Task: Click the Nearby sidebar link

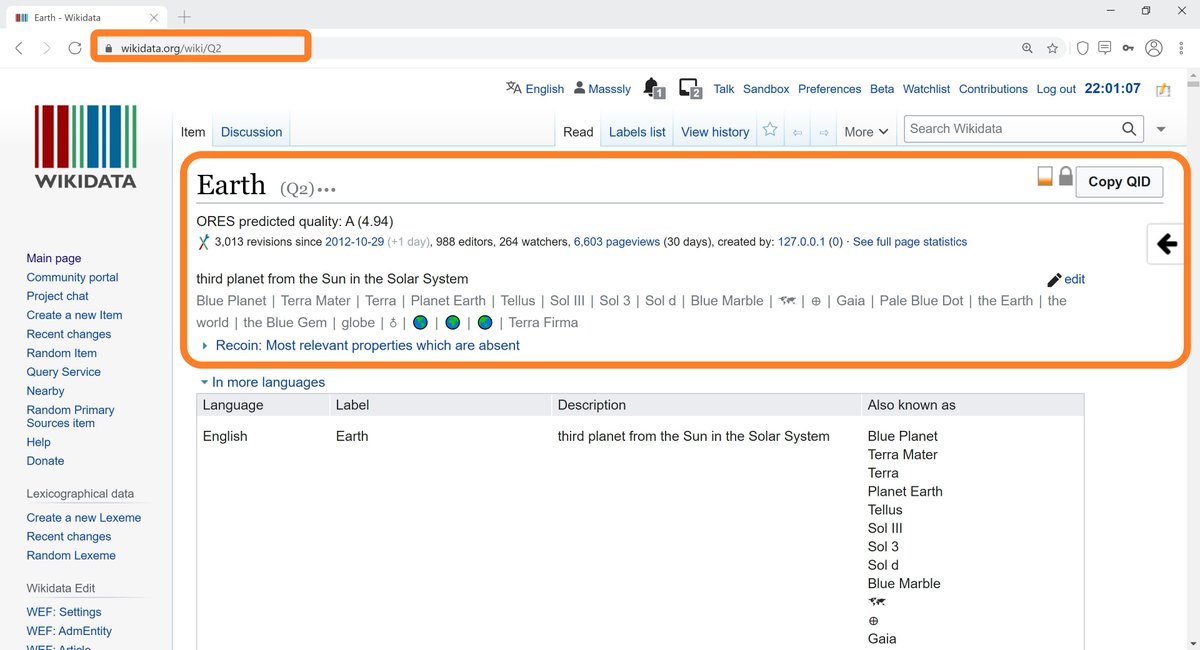Action: [x=45, y=391]
